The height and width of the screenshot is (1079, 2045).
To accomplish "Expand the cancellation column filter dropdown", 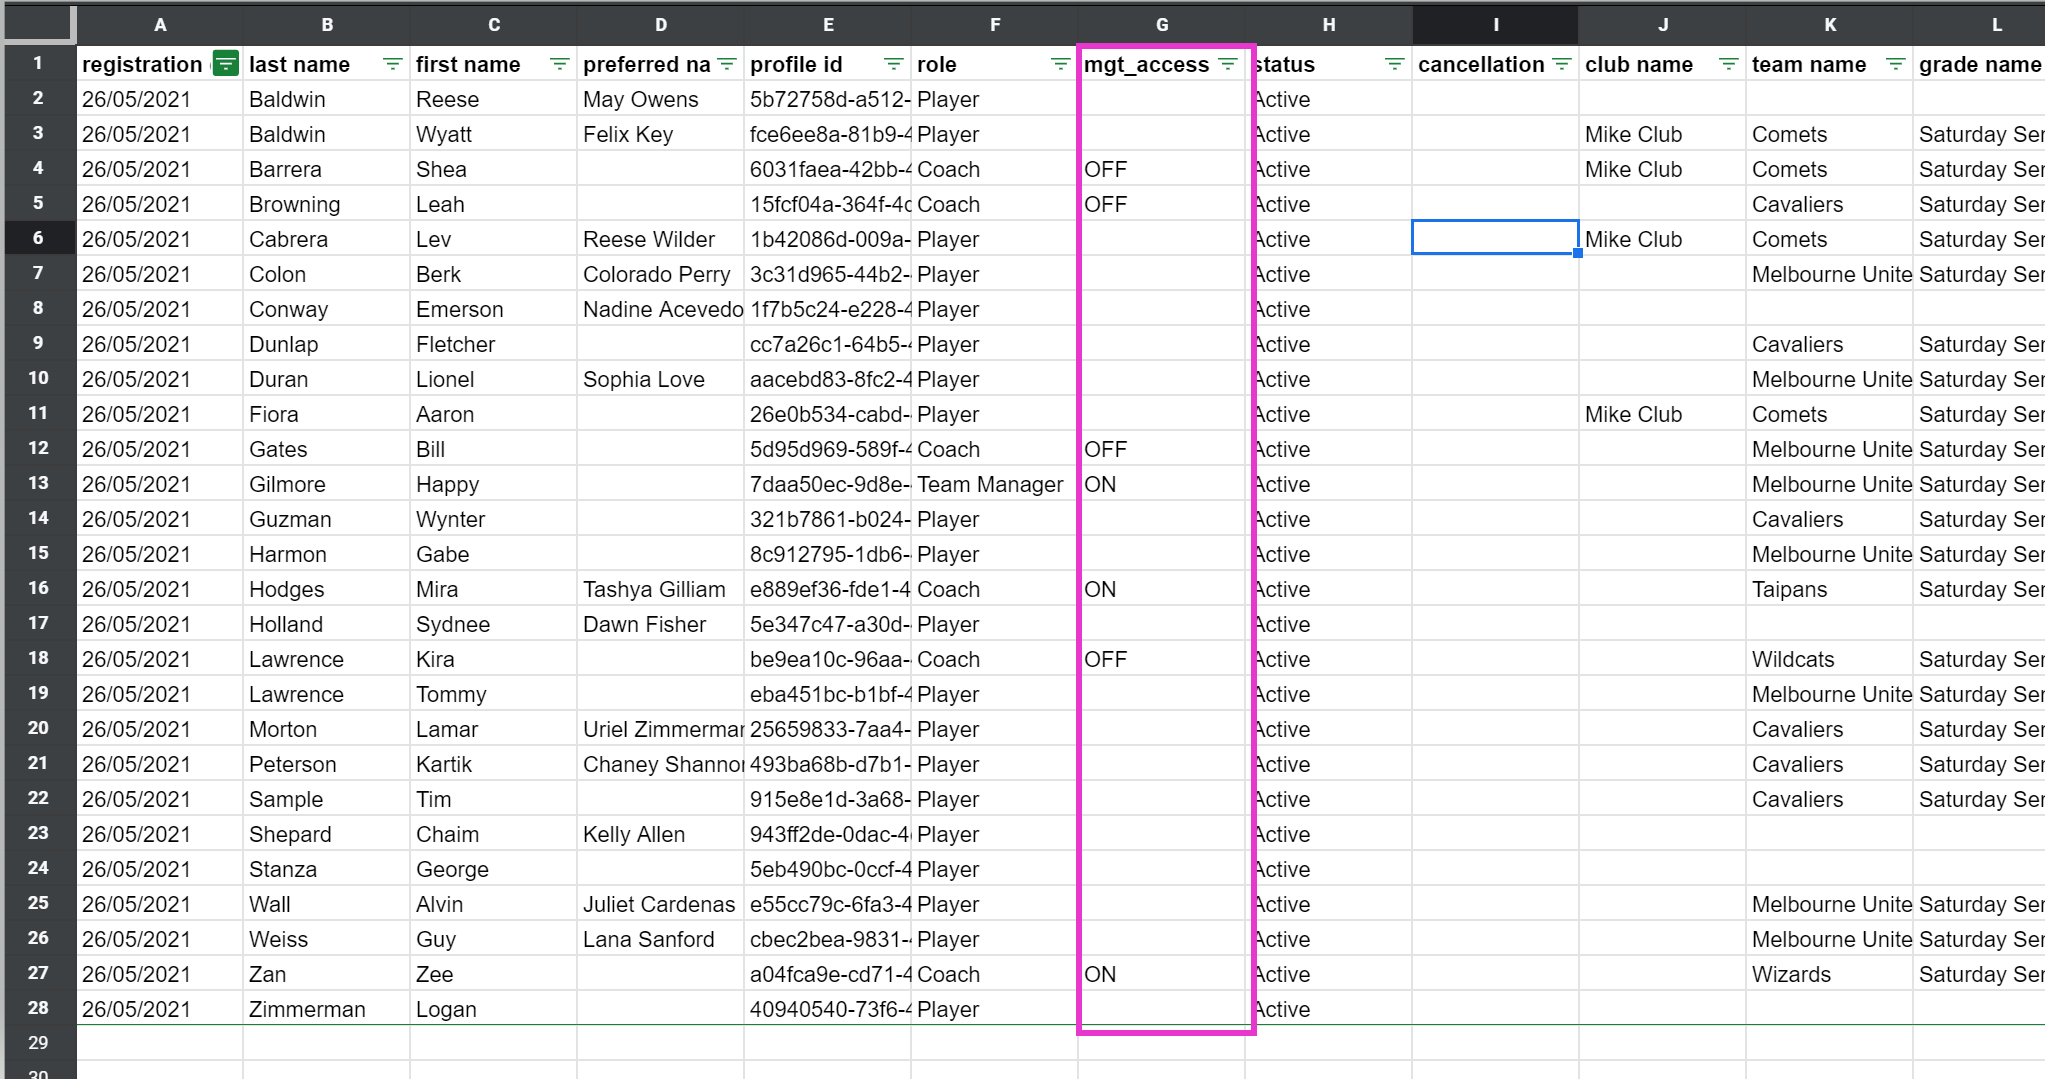I will tap(1562, 64).
